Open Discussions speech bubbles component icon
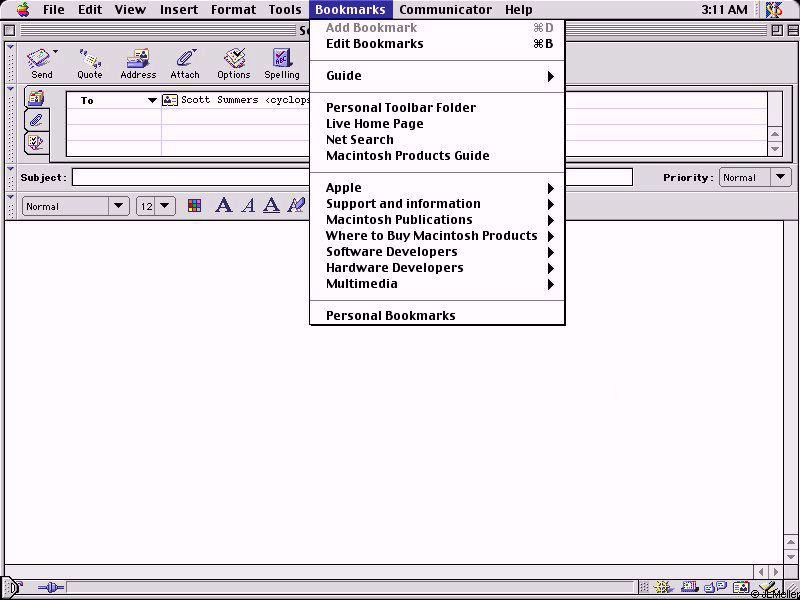This screenshot has height=600, width=800. (x=715, y=587)
